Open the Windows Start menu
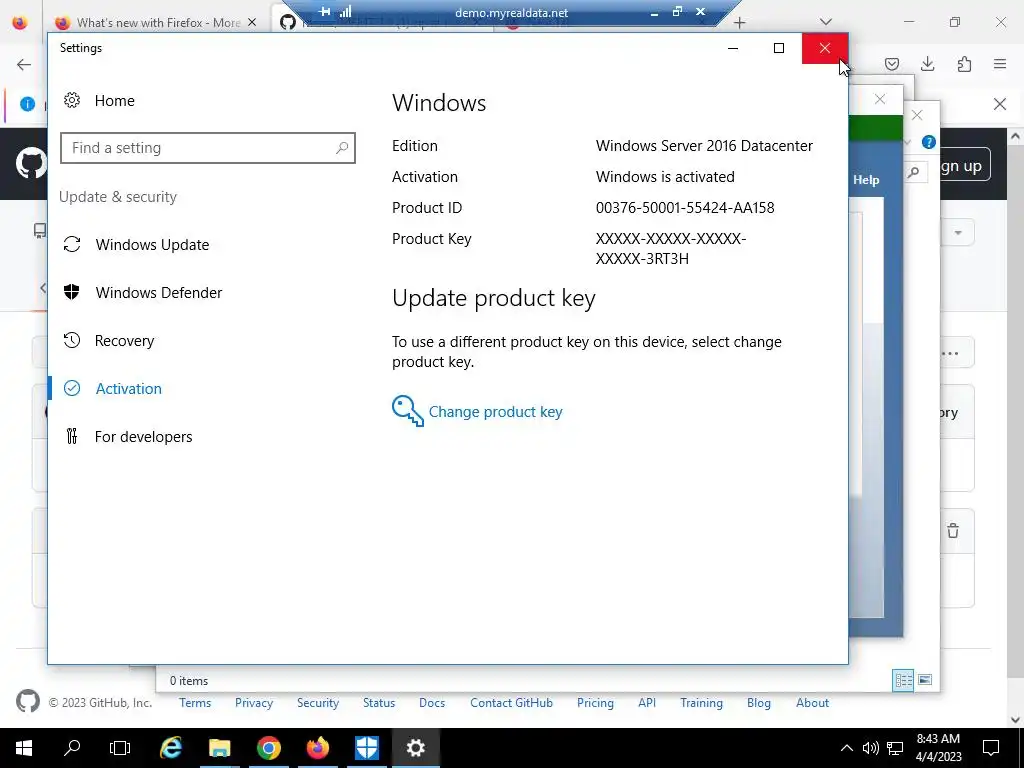The height and width of the screenshot is (768, 1024). 24,748
